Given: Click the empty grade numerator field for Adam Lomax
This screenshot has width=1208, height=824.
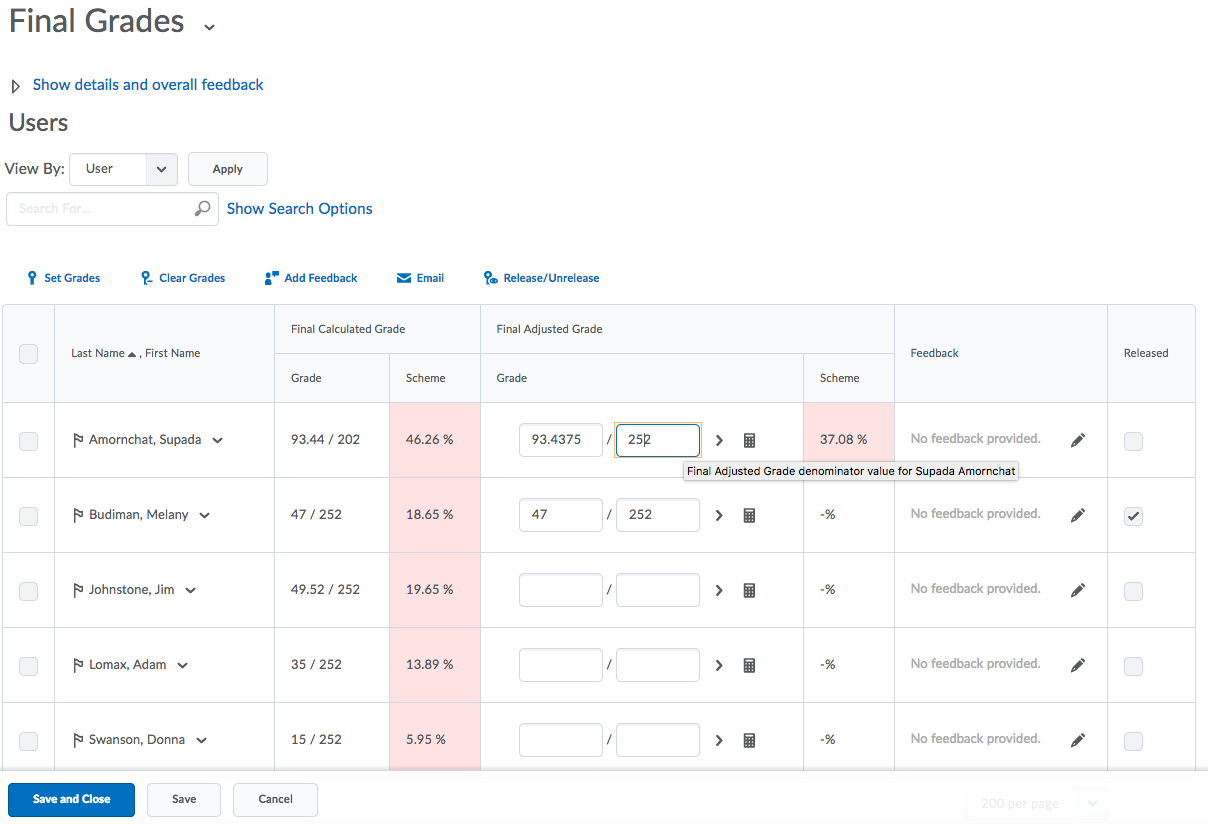Looking at the screenshot, I should pos(560,665).
